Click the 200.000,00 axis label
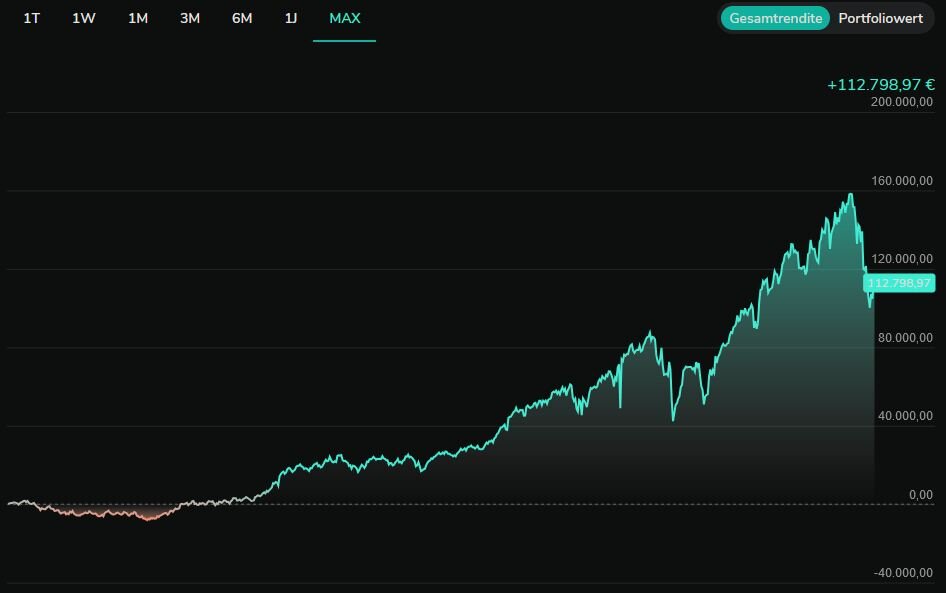The image size is (946, 593). (902, 102)
